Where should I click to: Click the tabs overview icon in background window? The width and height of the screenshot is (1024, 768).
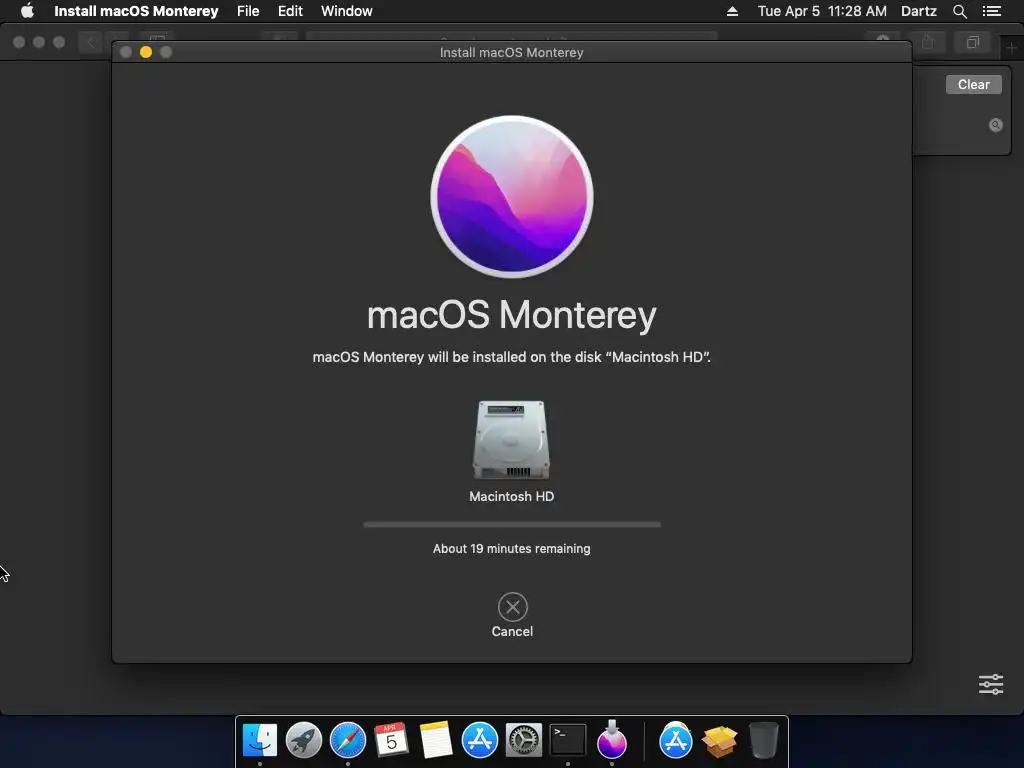[x=972, y=43]
